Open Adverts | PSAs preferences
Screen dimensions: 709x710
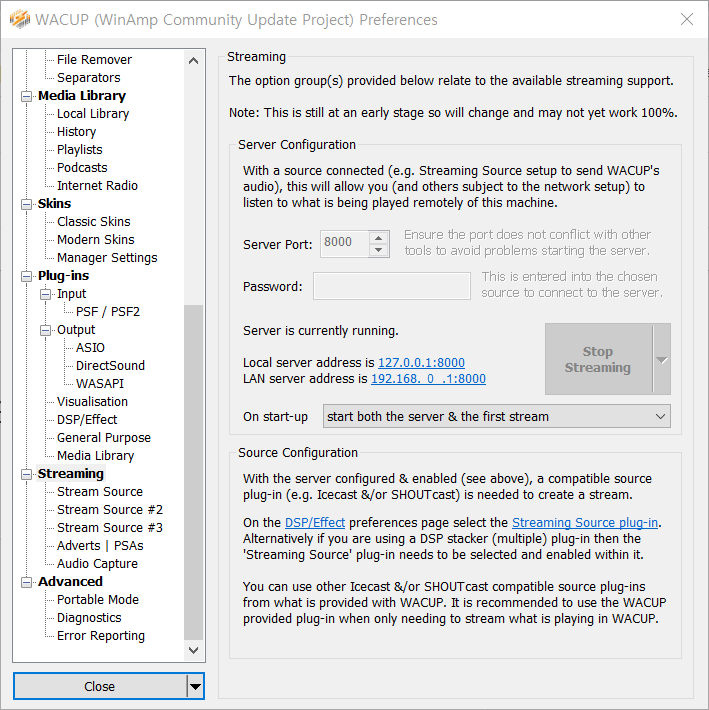point(100,546)
